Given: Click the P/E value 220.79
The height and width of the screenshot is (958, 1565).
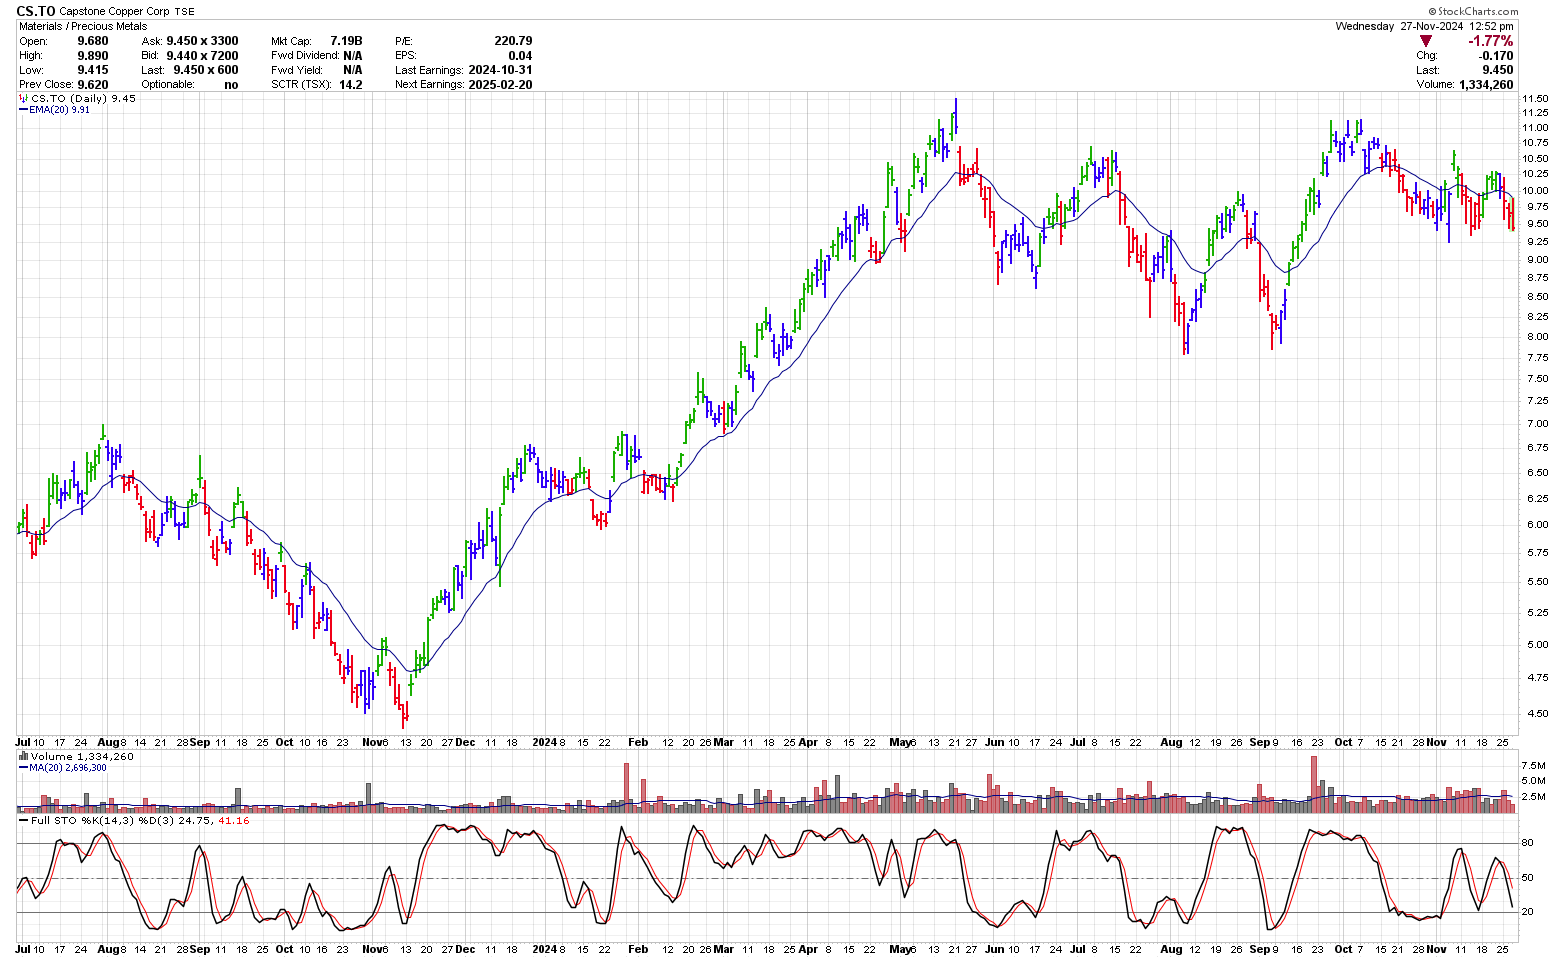Looking at the screenshot, I should tap(513, 41).
